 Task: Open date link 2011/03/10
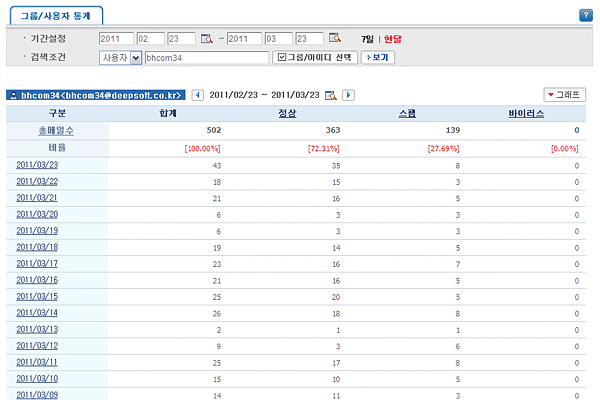37,379
